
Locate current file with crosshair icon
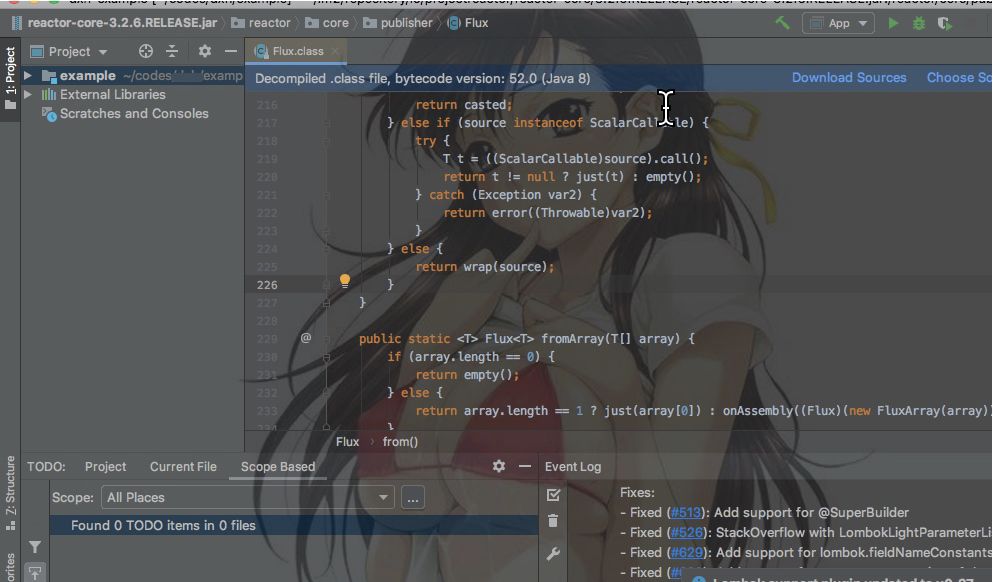click(146, 51)
